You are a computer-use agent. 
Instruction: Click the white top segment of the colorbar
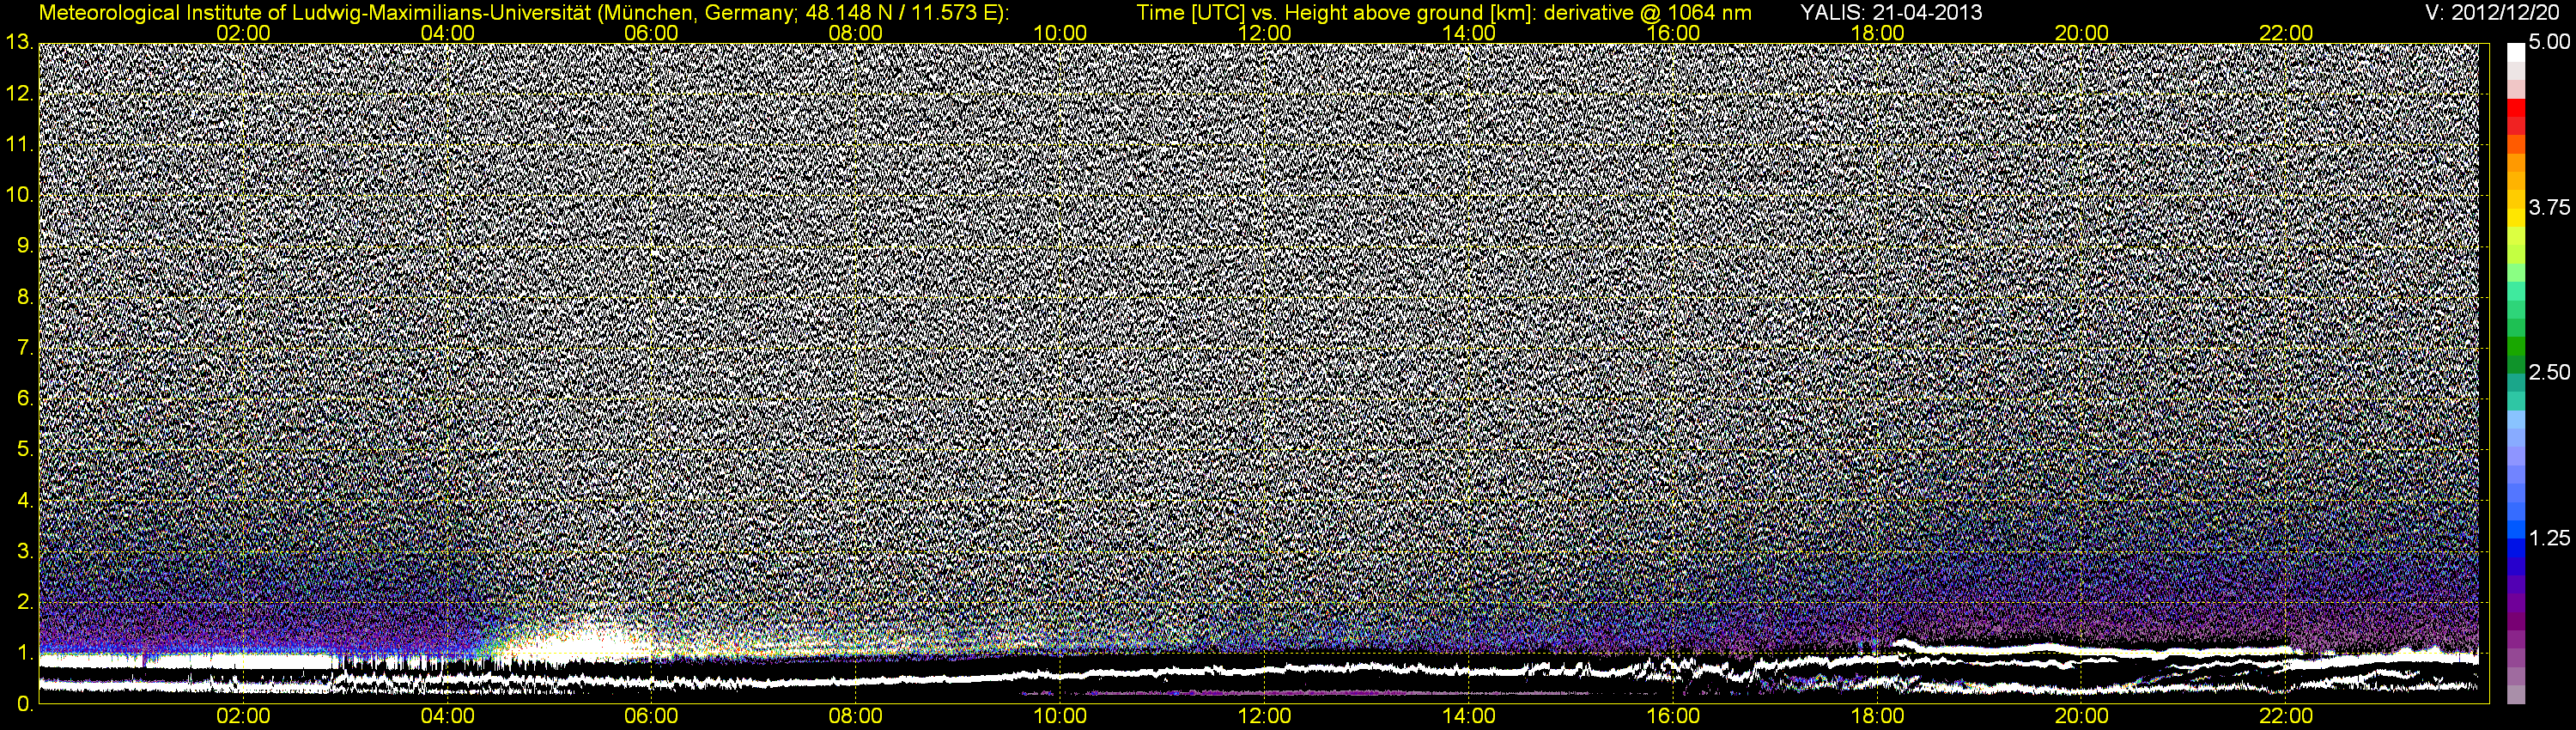click(2516, 53)
